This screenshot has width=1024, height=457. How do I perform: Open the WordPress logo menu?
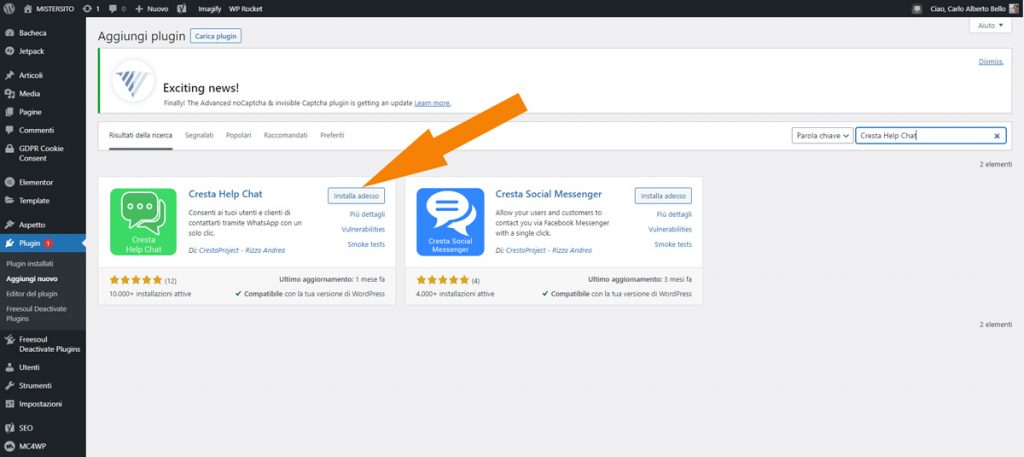(10, 9)
